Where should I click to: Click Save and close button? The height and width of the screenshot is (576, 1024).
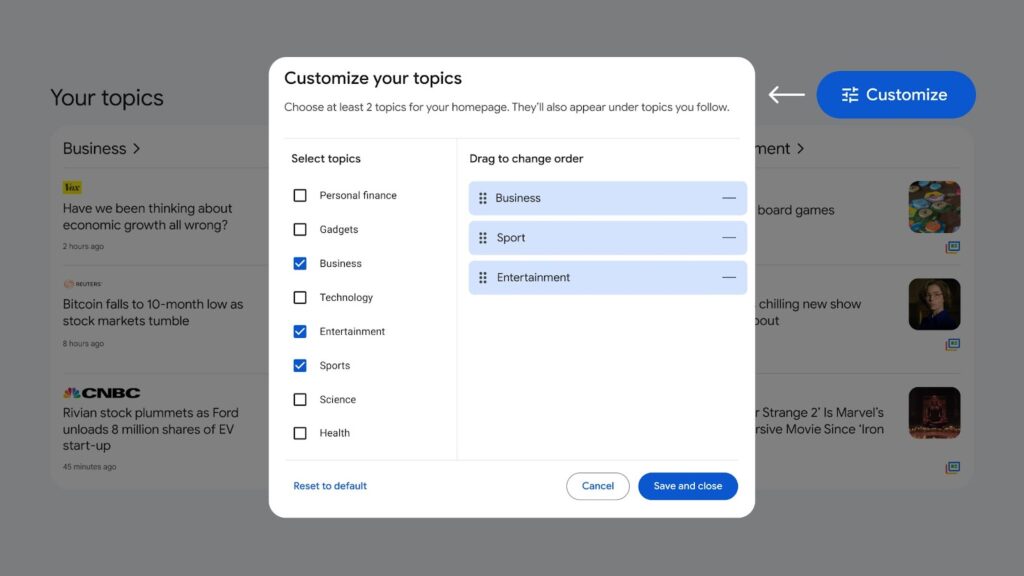click(688, 486)
